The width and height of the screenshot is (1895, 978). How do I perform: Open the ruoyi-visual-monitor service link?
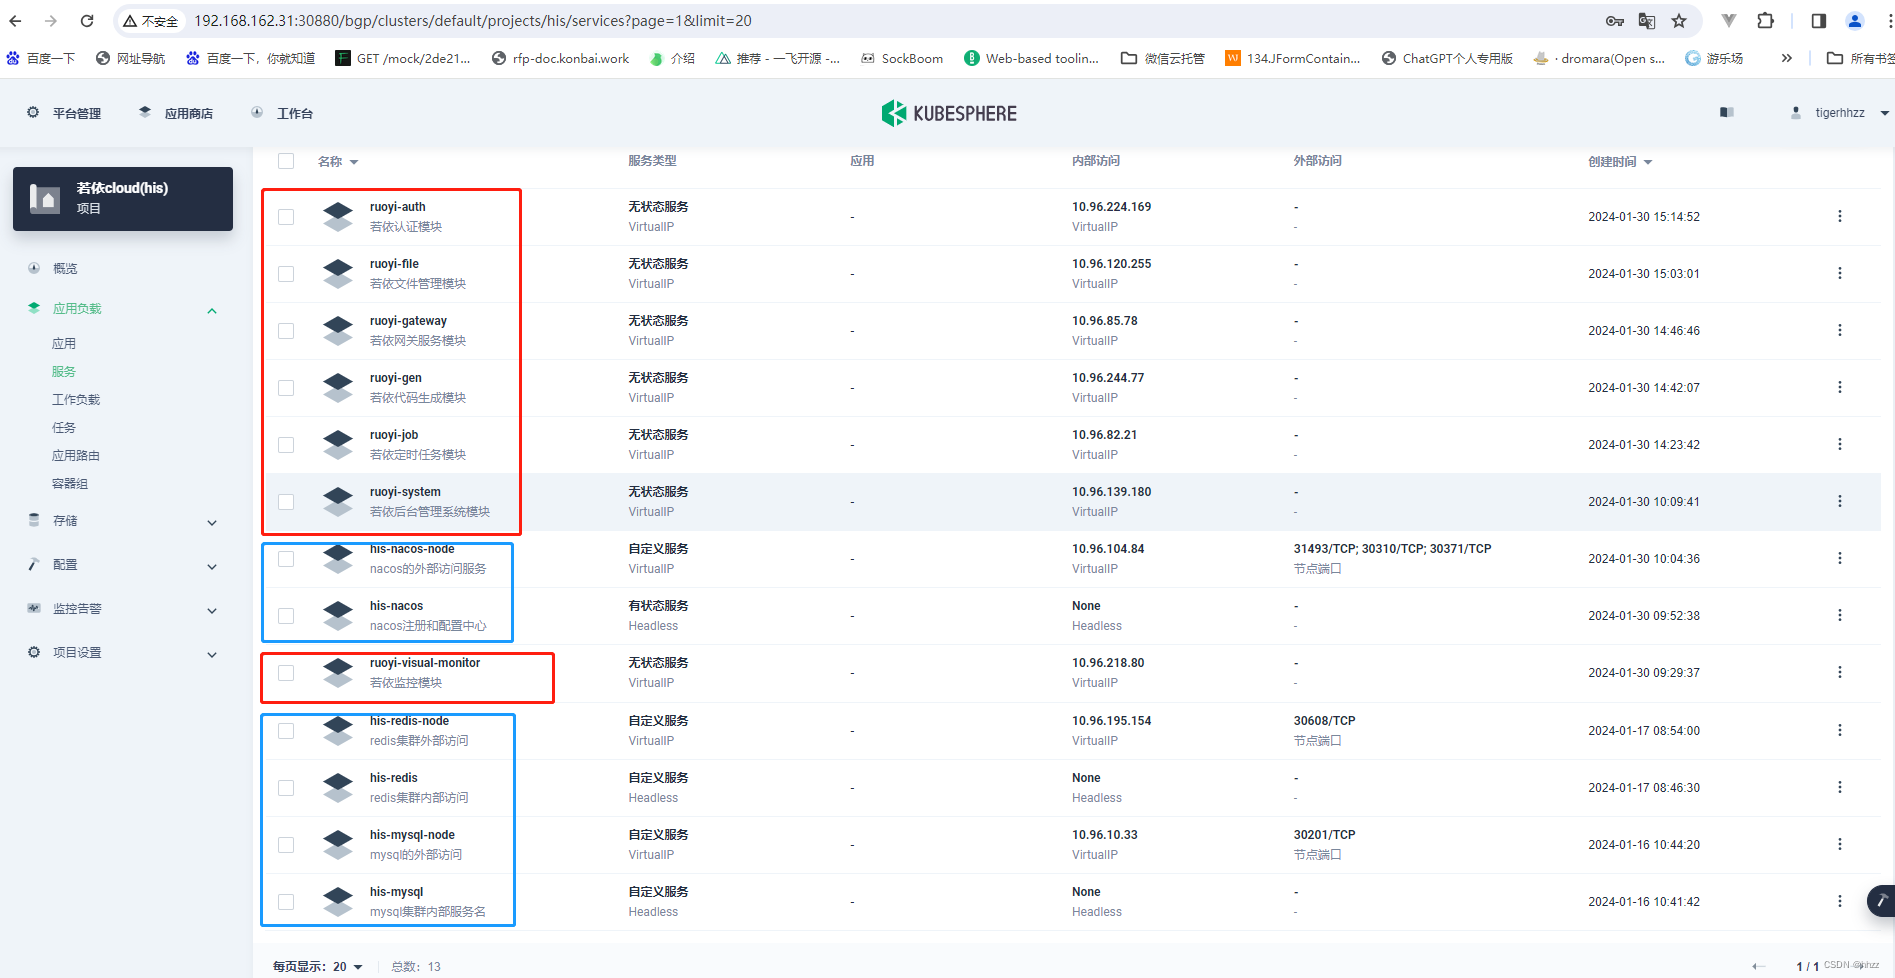click(425, 663)
